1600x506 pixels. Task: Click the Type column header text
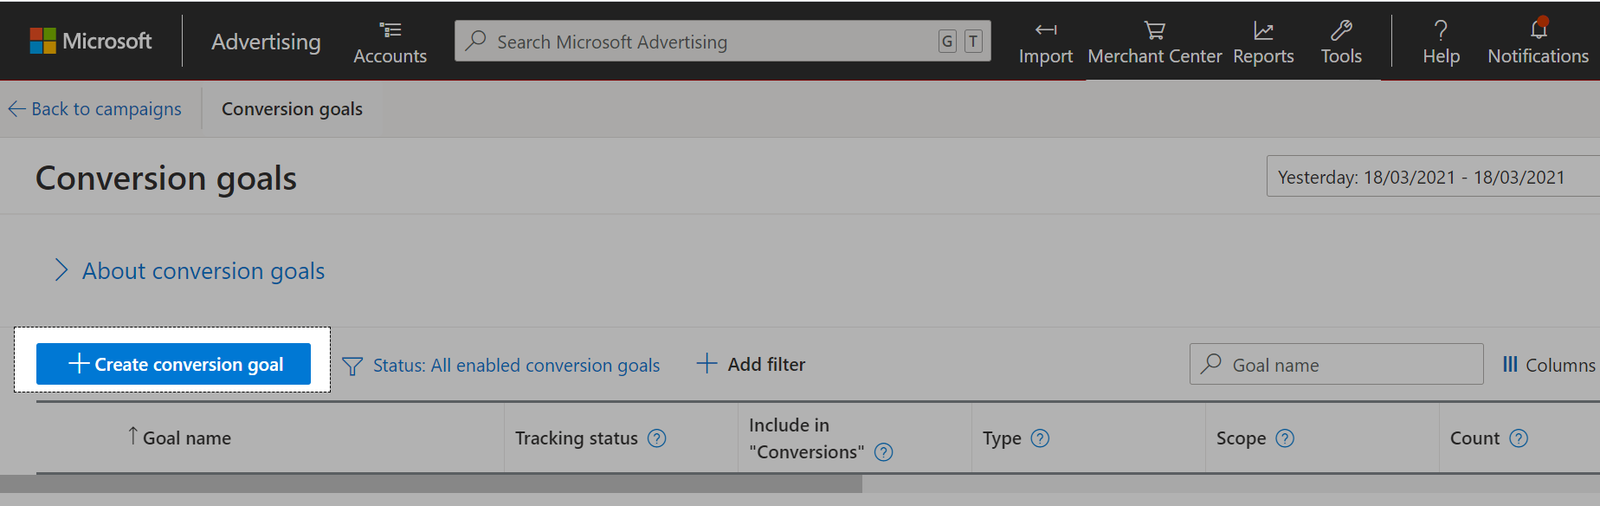(1002, 438)
